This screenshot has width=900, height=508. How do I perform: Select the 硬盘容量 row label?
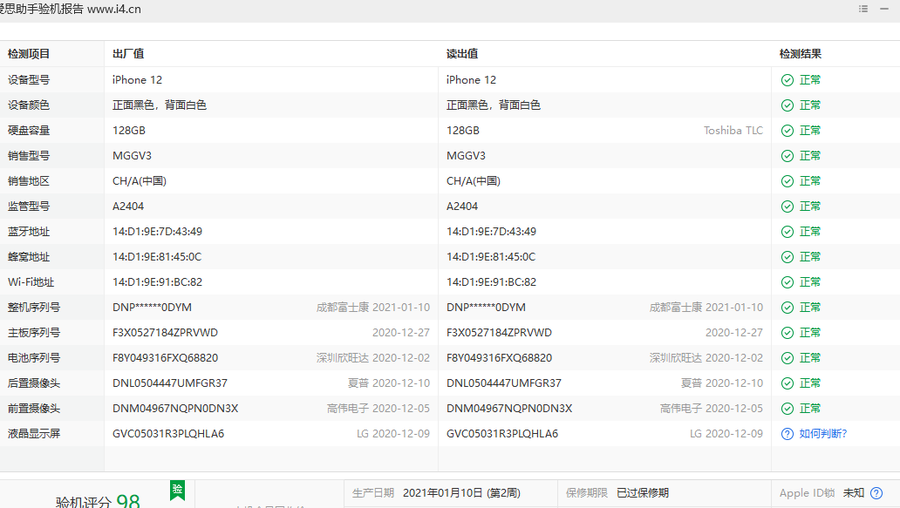point(29,131)
